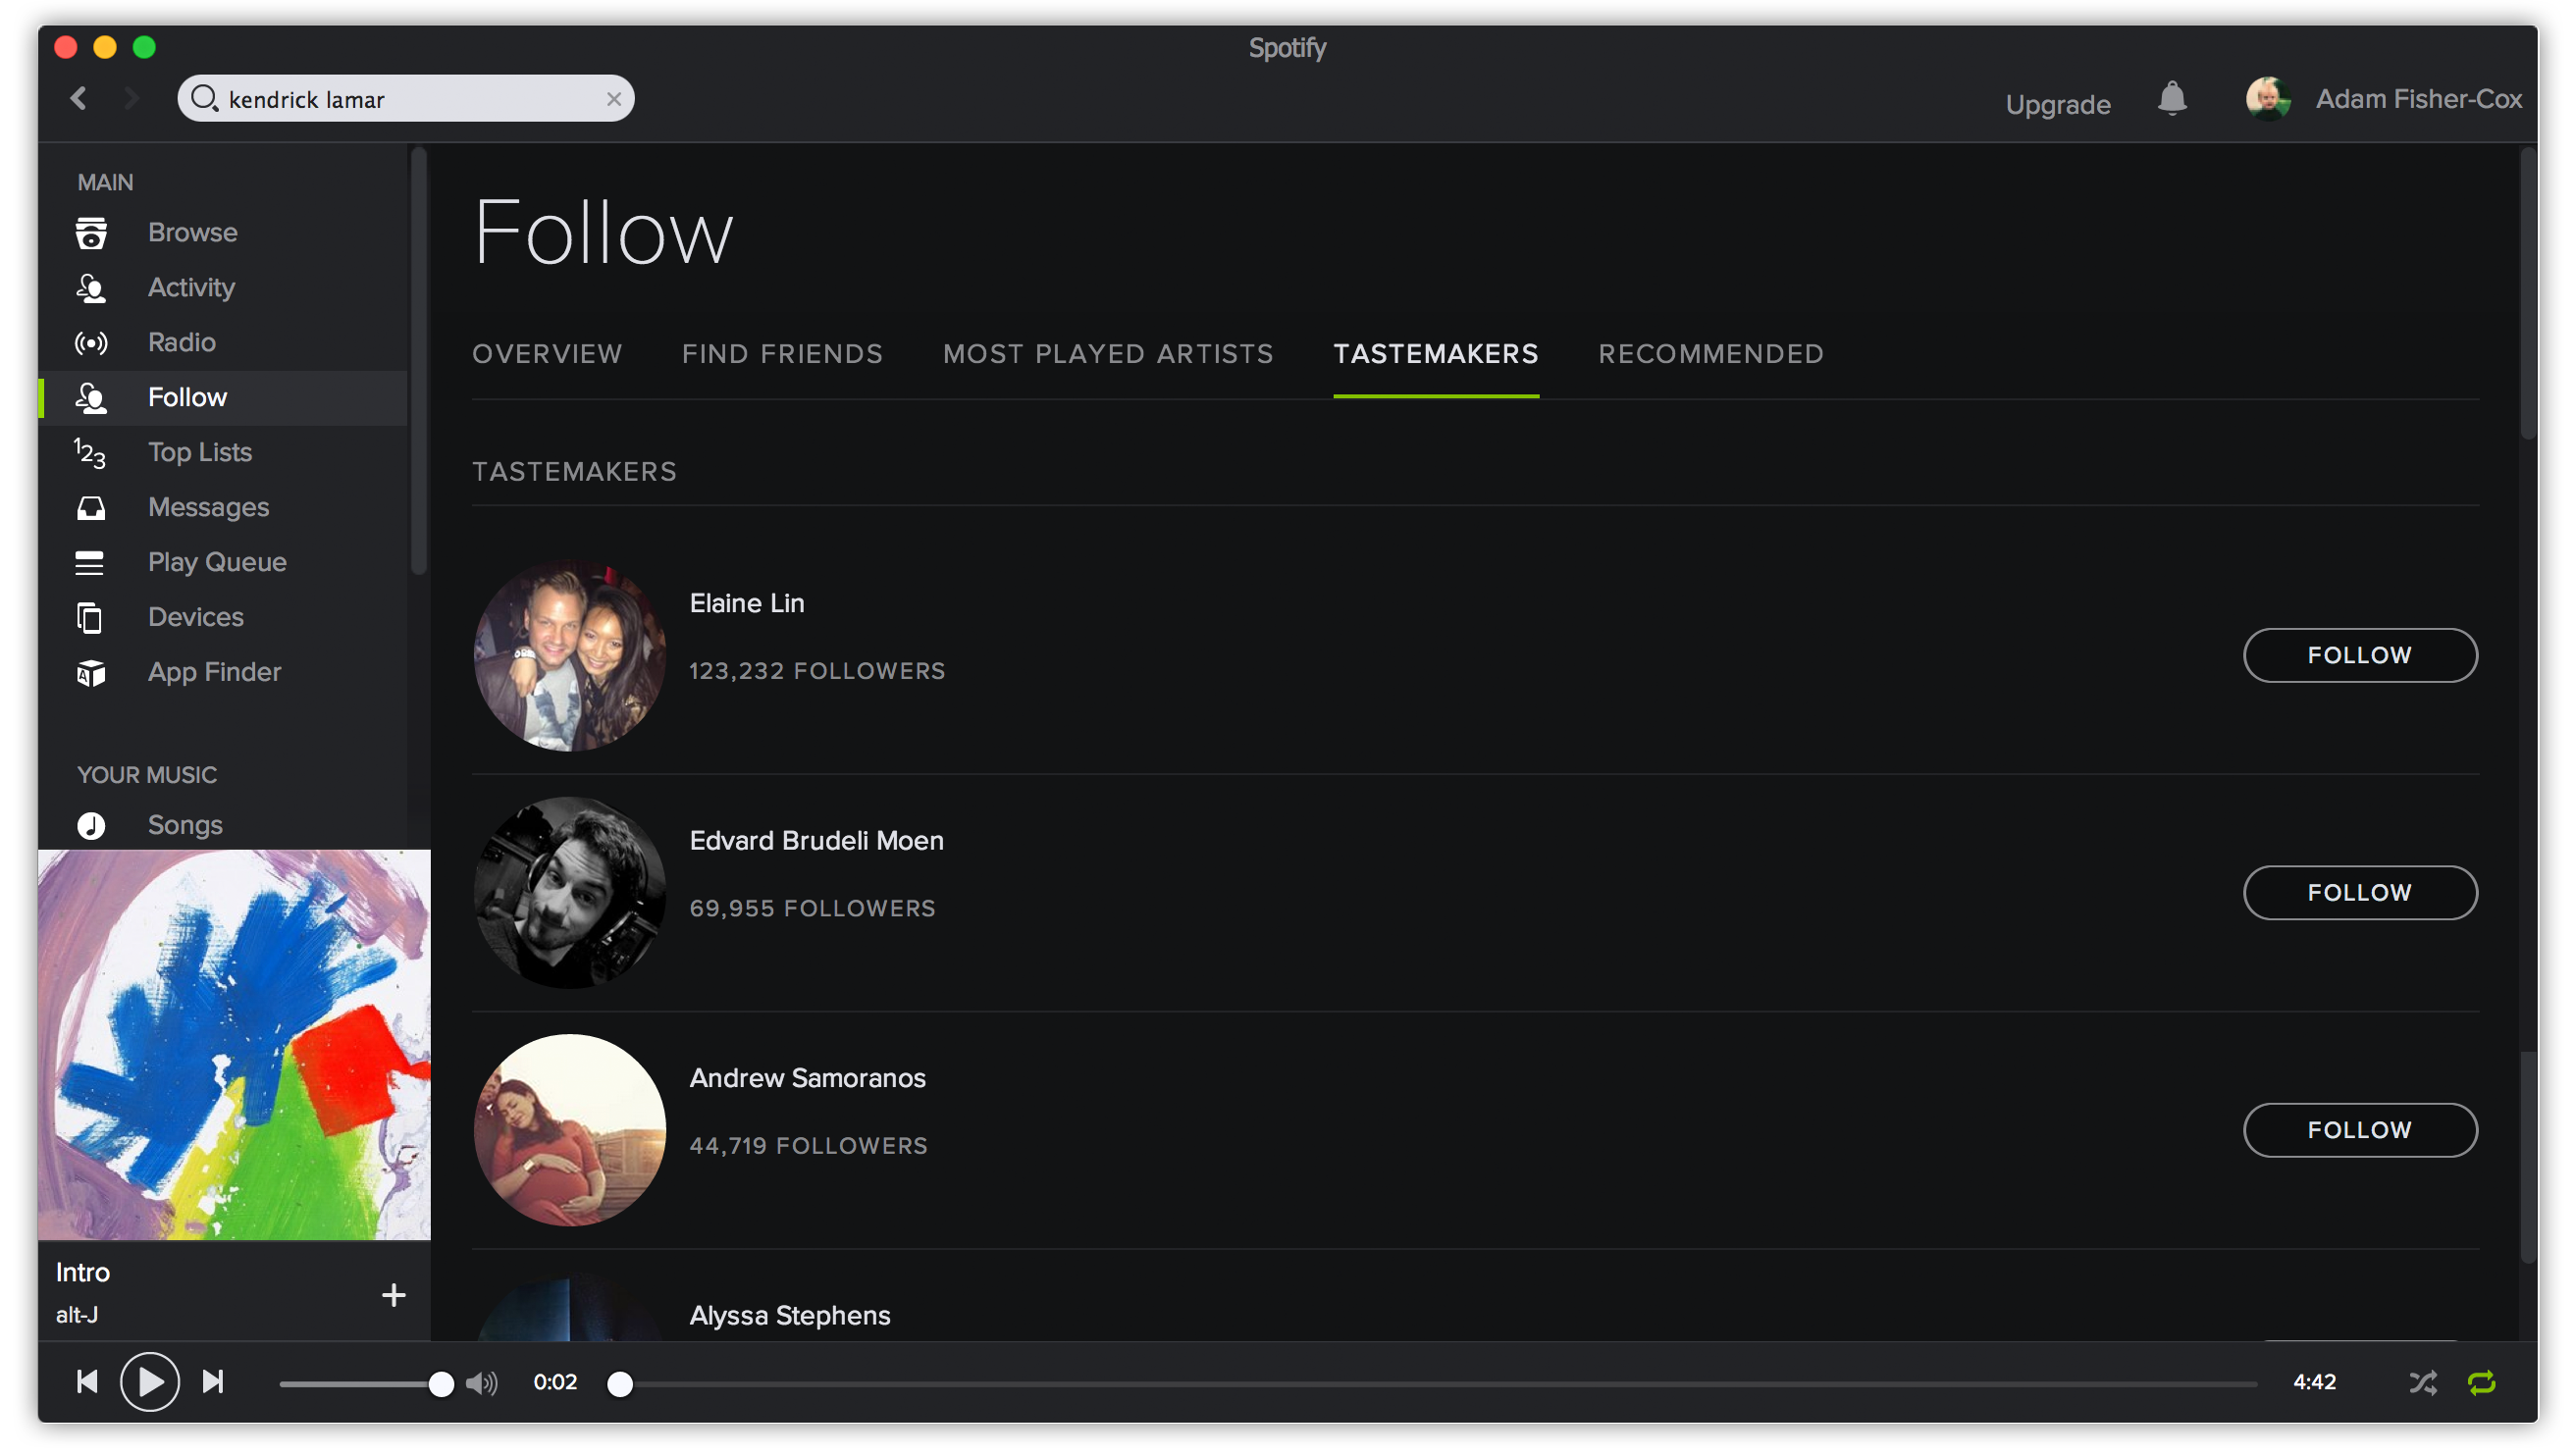Follow Andrew Samoranos
The image size is (2575, 1456).
click(2360, 1130)
